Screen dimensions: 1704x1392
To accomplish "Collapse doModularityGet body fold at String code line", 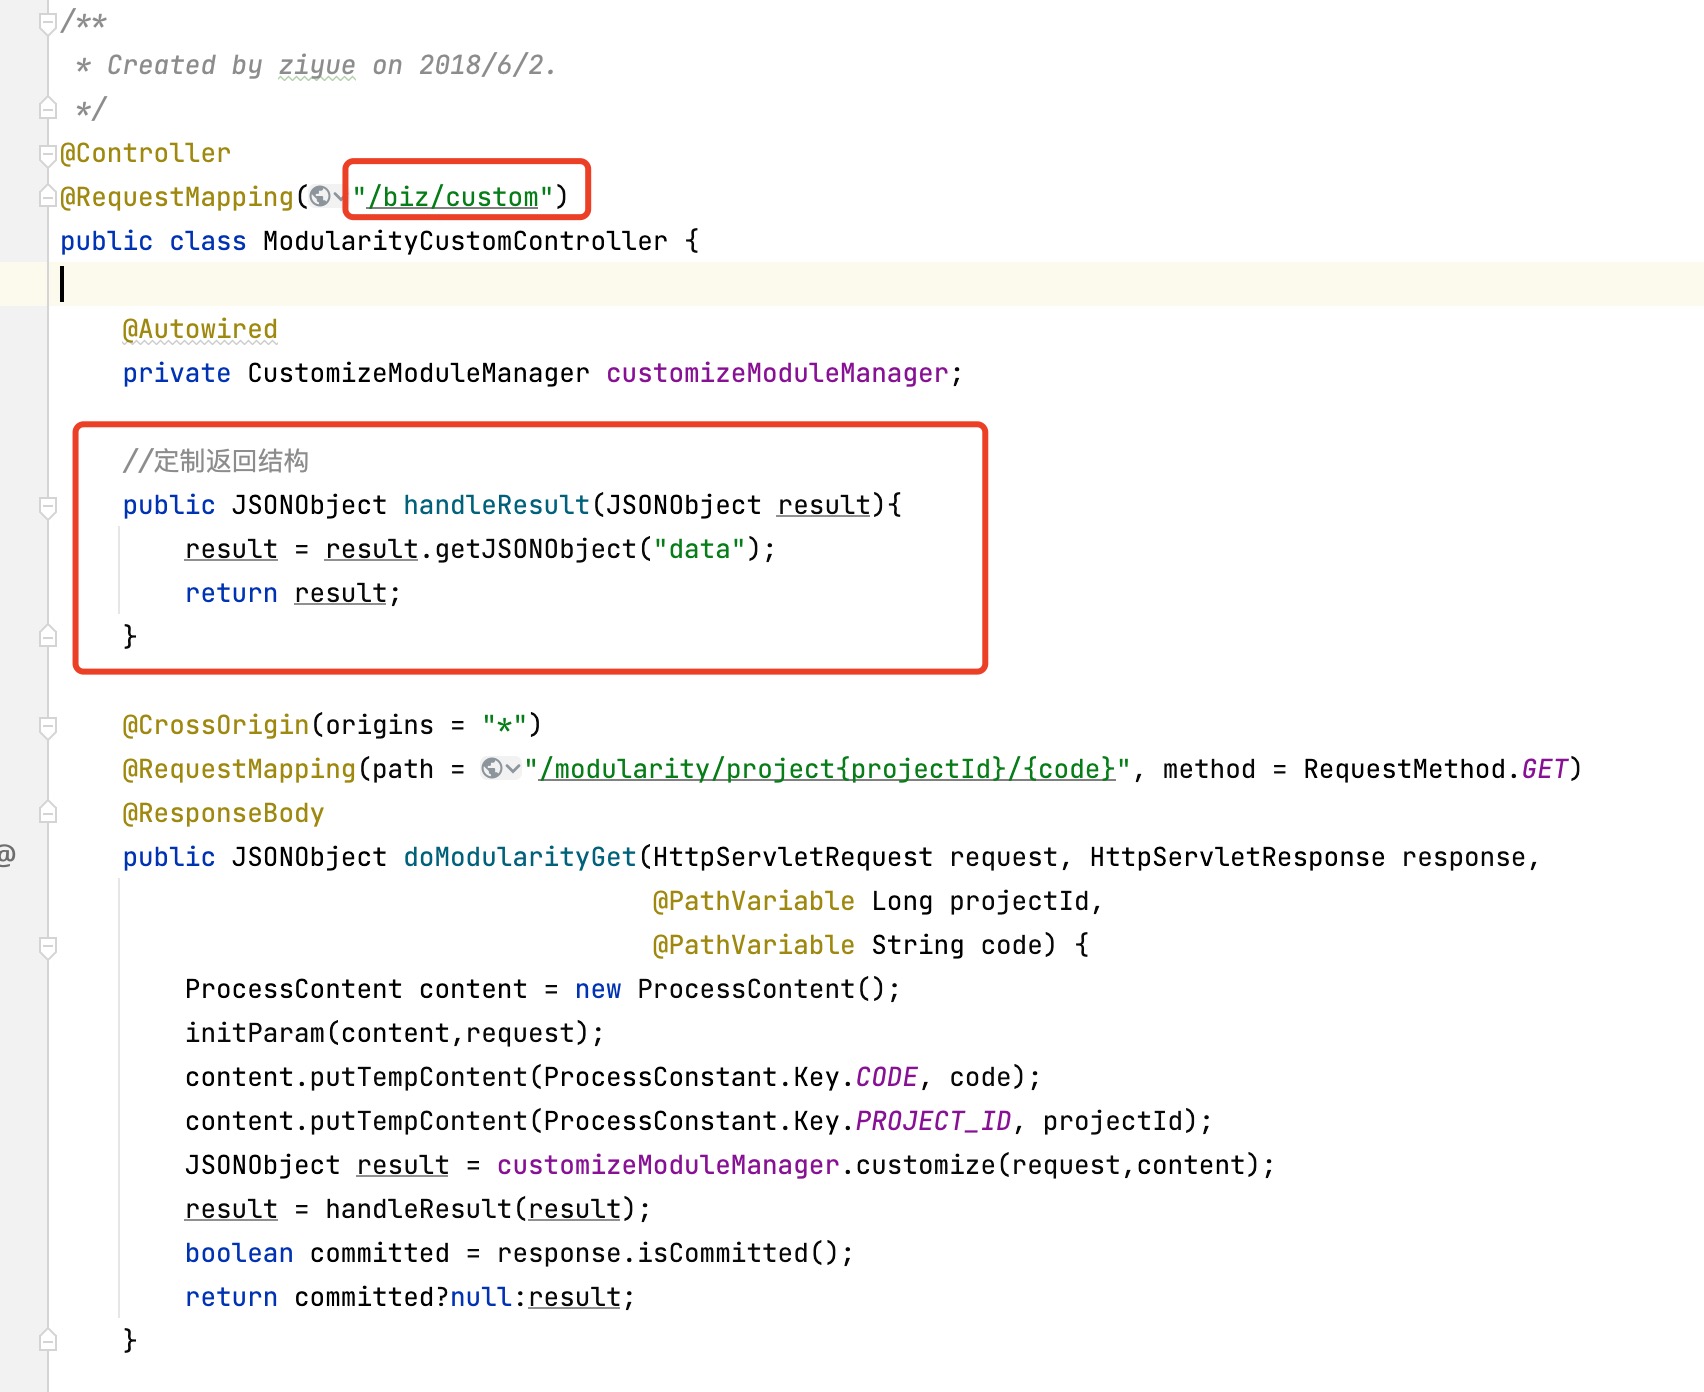I will coord(47,946).
